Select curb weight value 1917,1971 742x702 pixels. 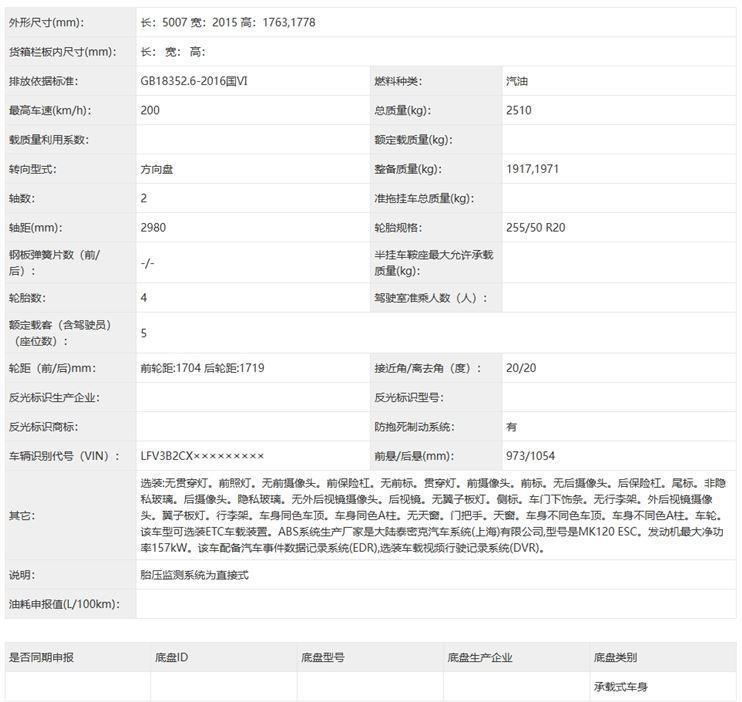point(532,169)
